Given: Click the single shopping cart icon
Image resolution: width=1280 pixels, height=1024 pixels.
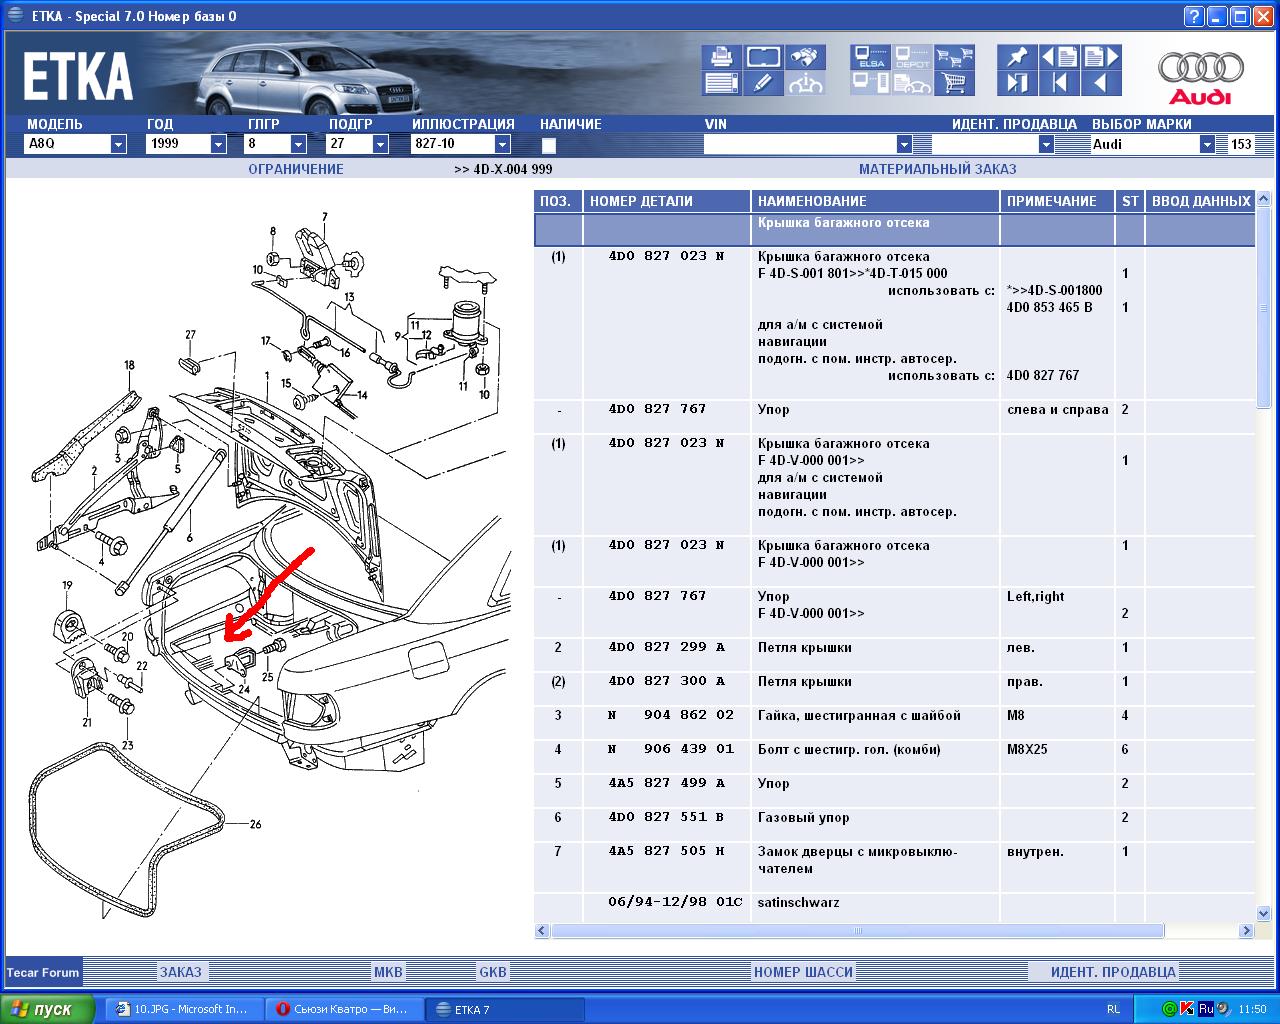Looking at the screenshot, I should click(x=955, y=84).
